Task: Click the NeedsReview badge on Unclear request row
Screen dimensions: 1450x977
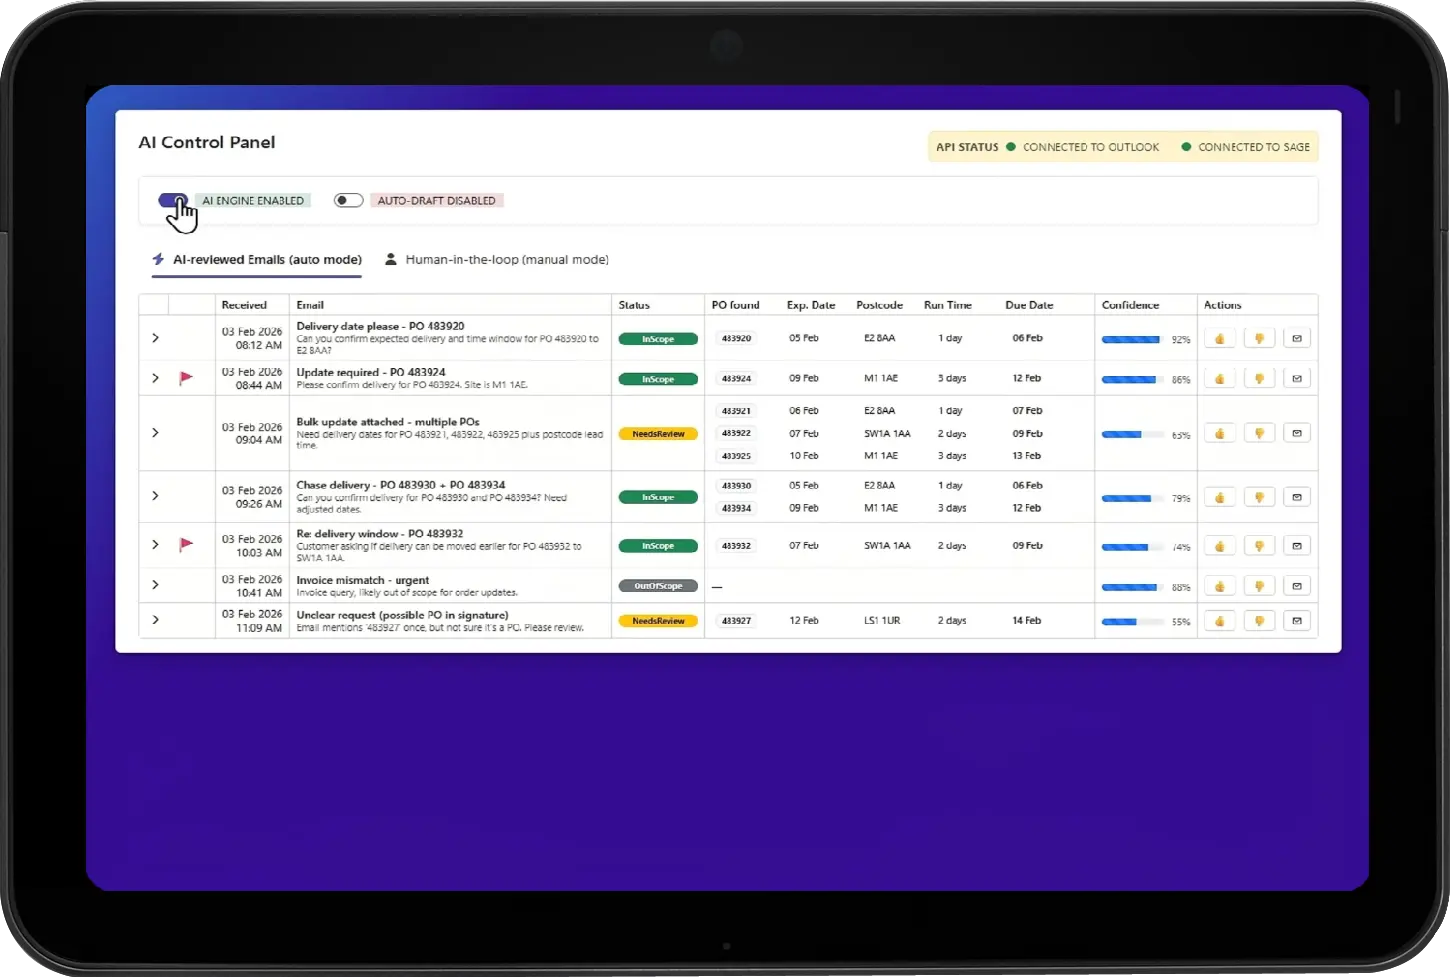Action: [658, 621]
